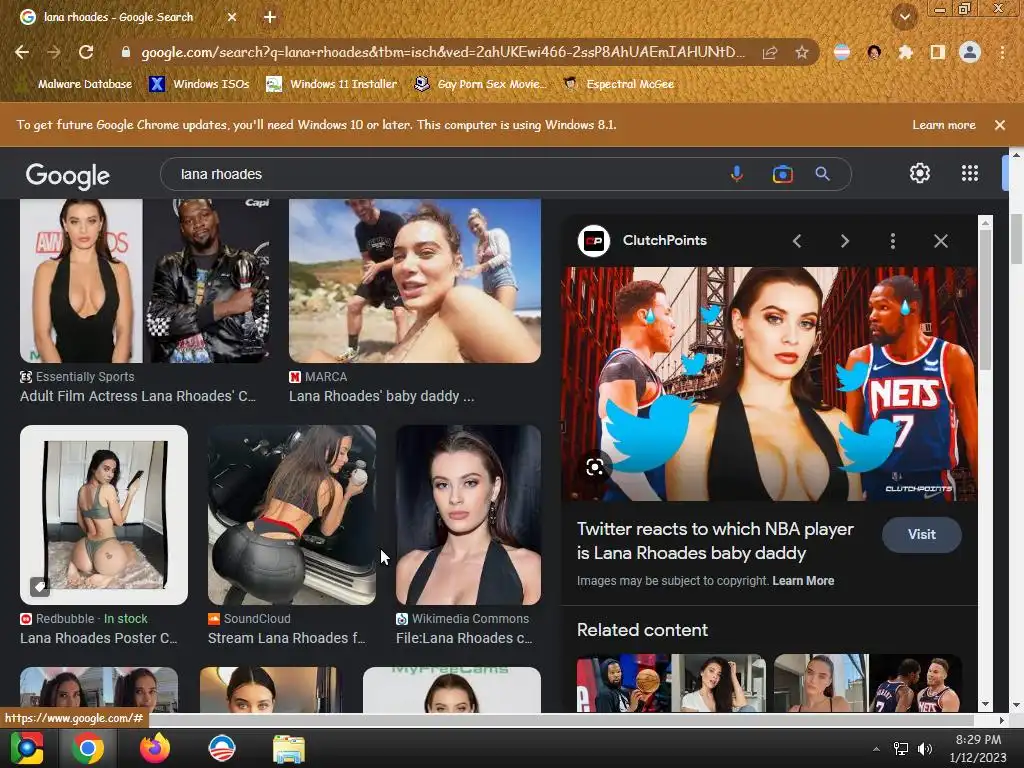Open the Chrome three-dot menu

(x=1002, y=52)
